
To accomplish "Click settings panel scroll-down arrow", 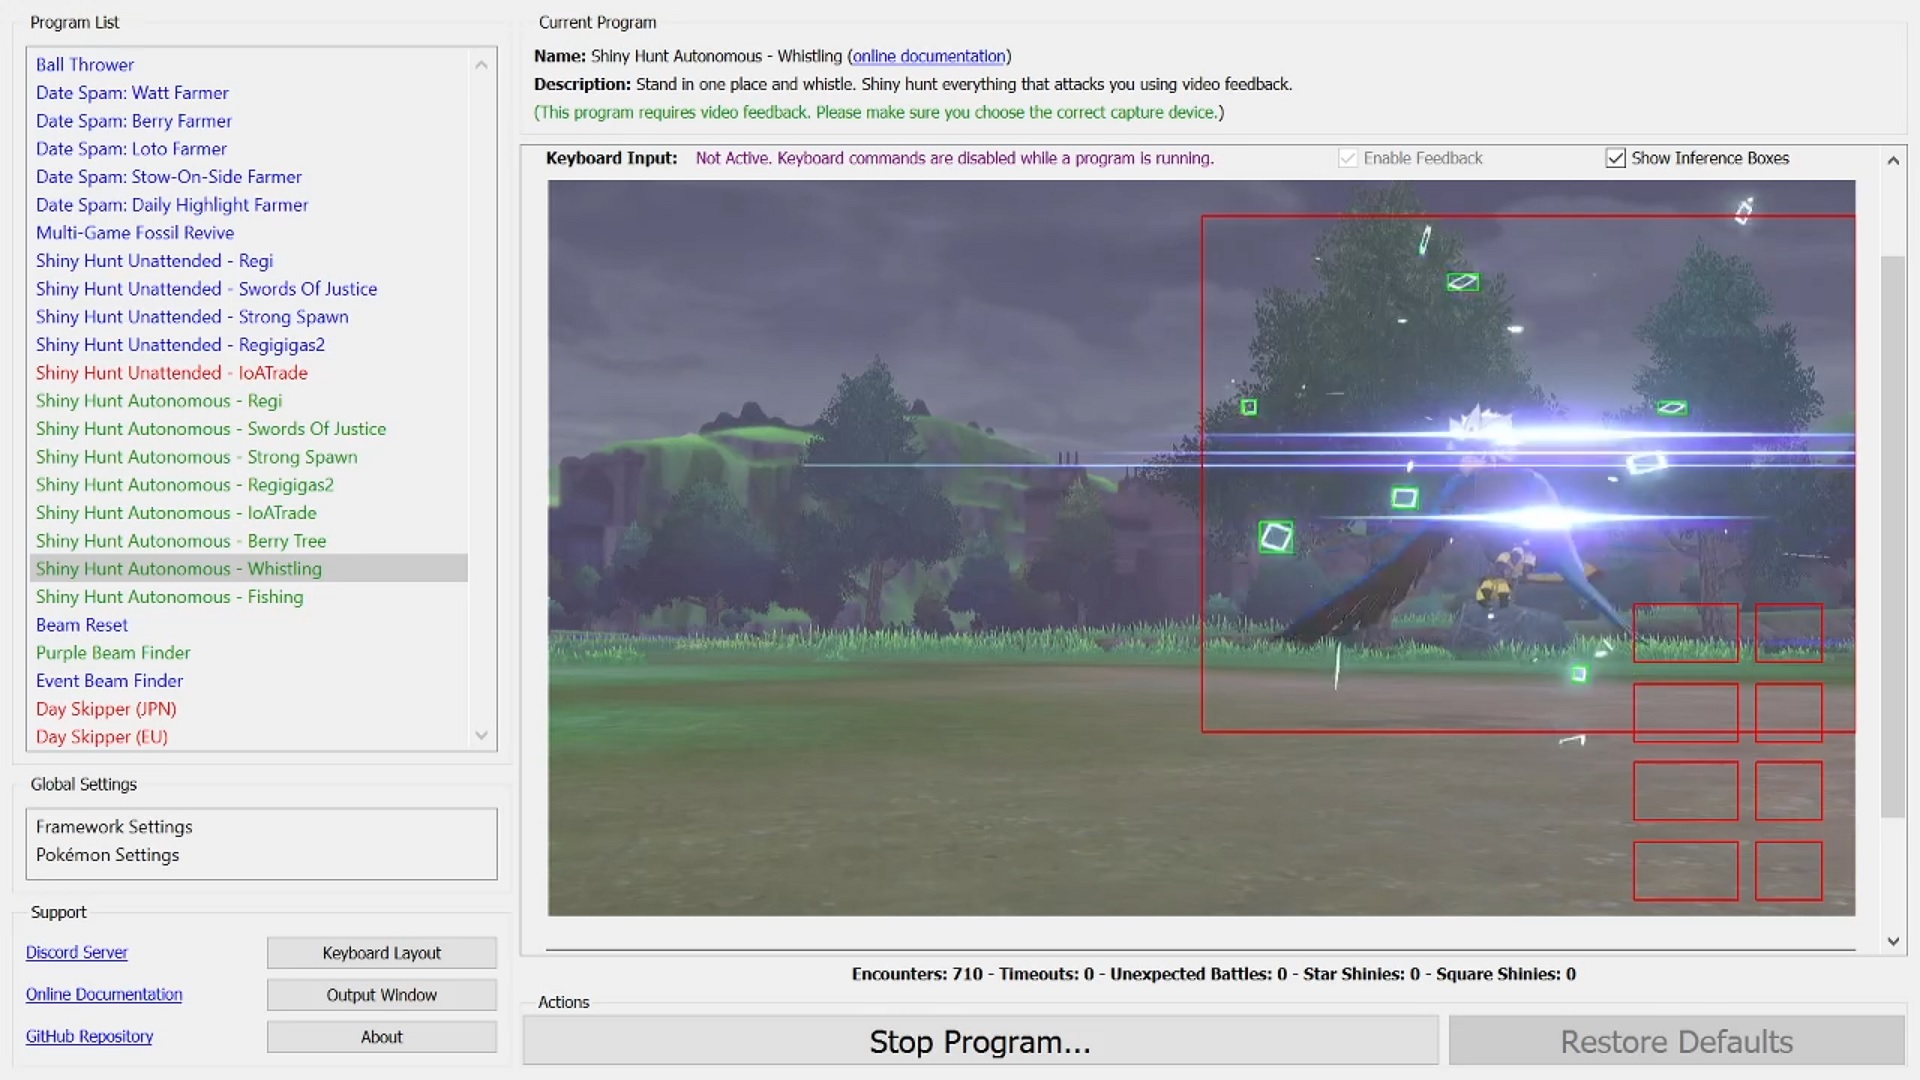I will tap(1892, 941).
